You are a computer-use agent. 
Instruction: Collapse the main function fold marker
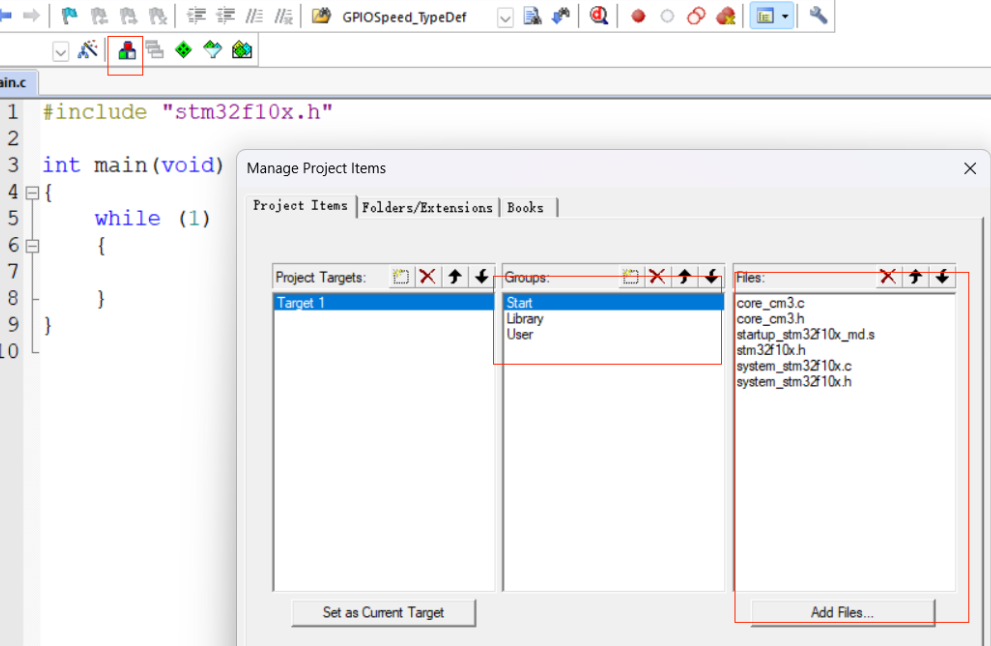click(x=32, y=193)
